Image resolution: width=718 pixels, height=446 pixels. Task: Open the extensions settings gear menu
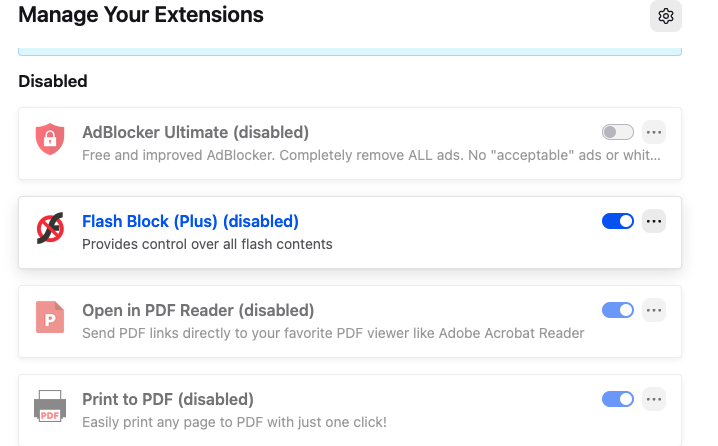[x=666, y=16]
